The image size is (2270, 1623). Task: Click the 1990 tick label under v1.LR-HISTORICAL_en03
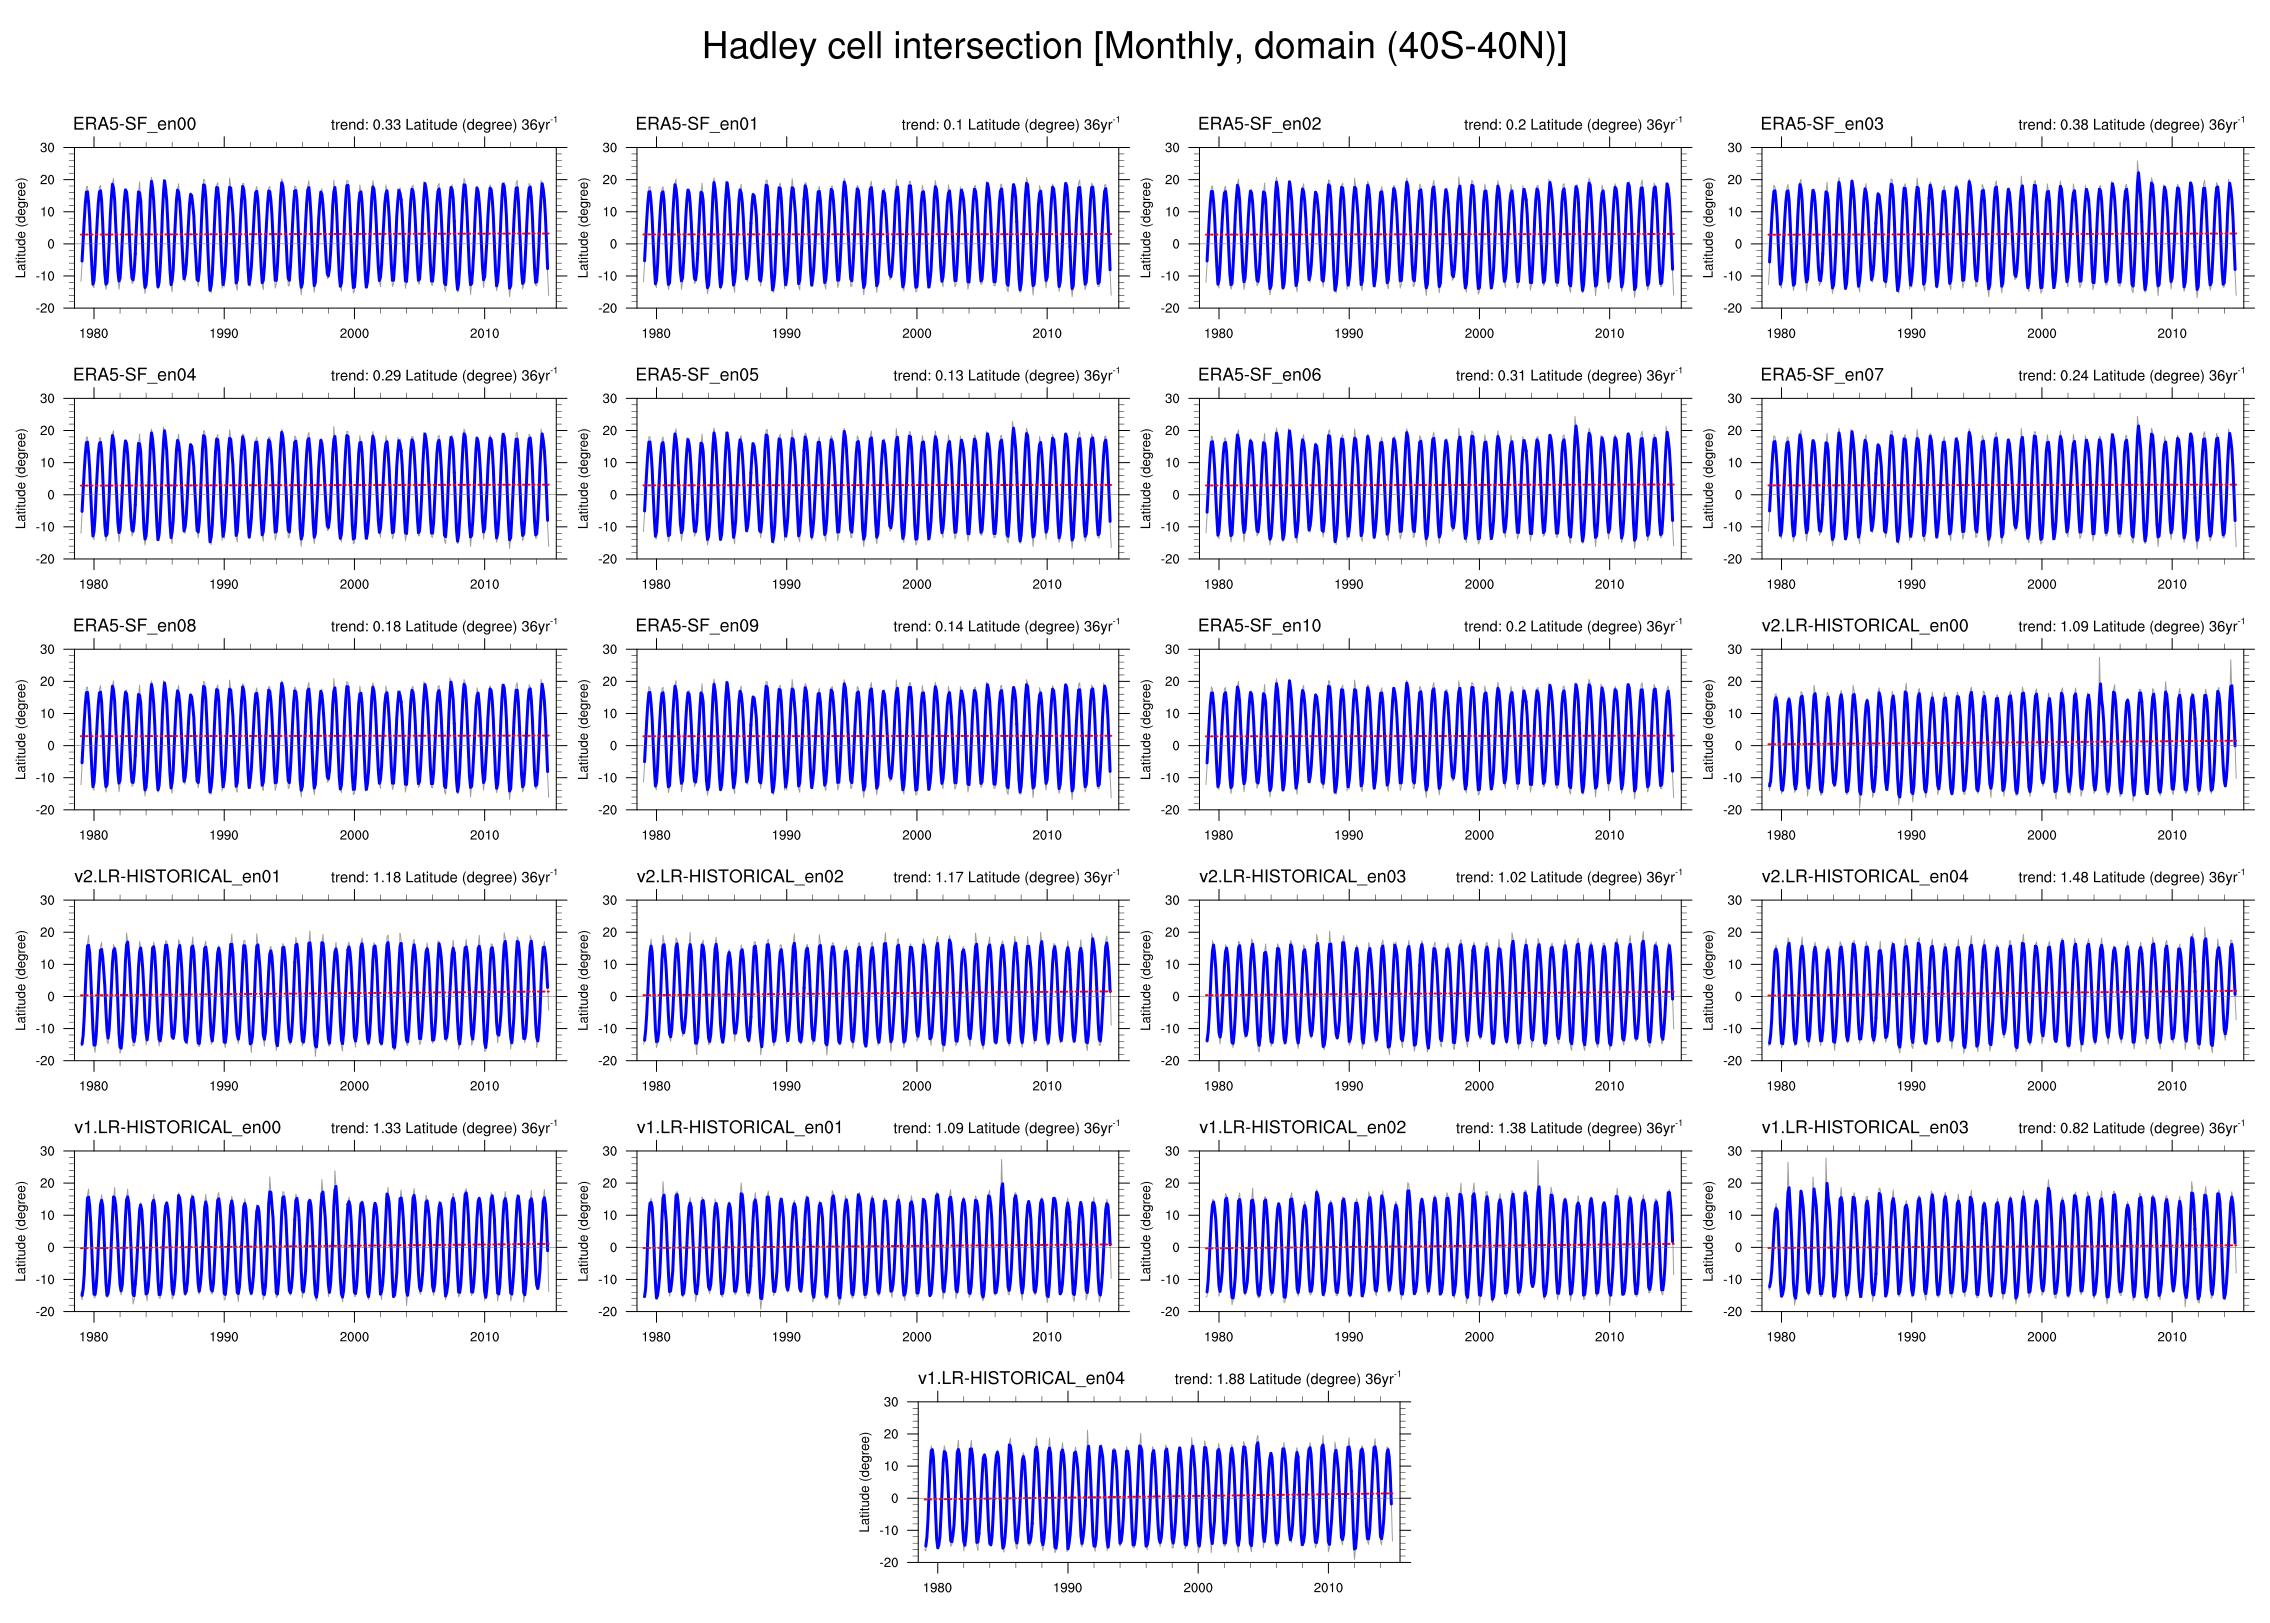[x=1911, y=1337]
